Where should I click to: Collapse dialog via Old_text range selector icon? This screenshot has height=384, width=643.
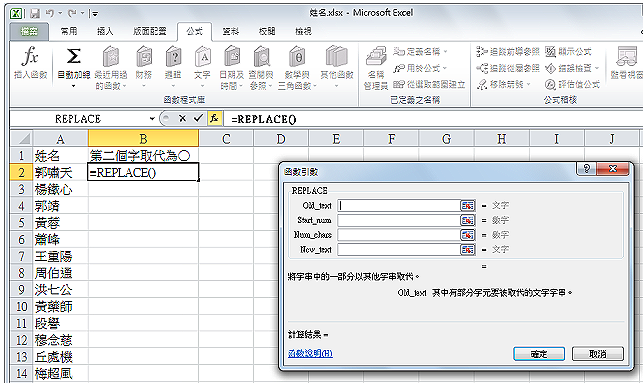pyautogui.click(x=467, y=206)
